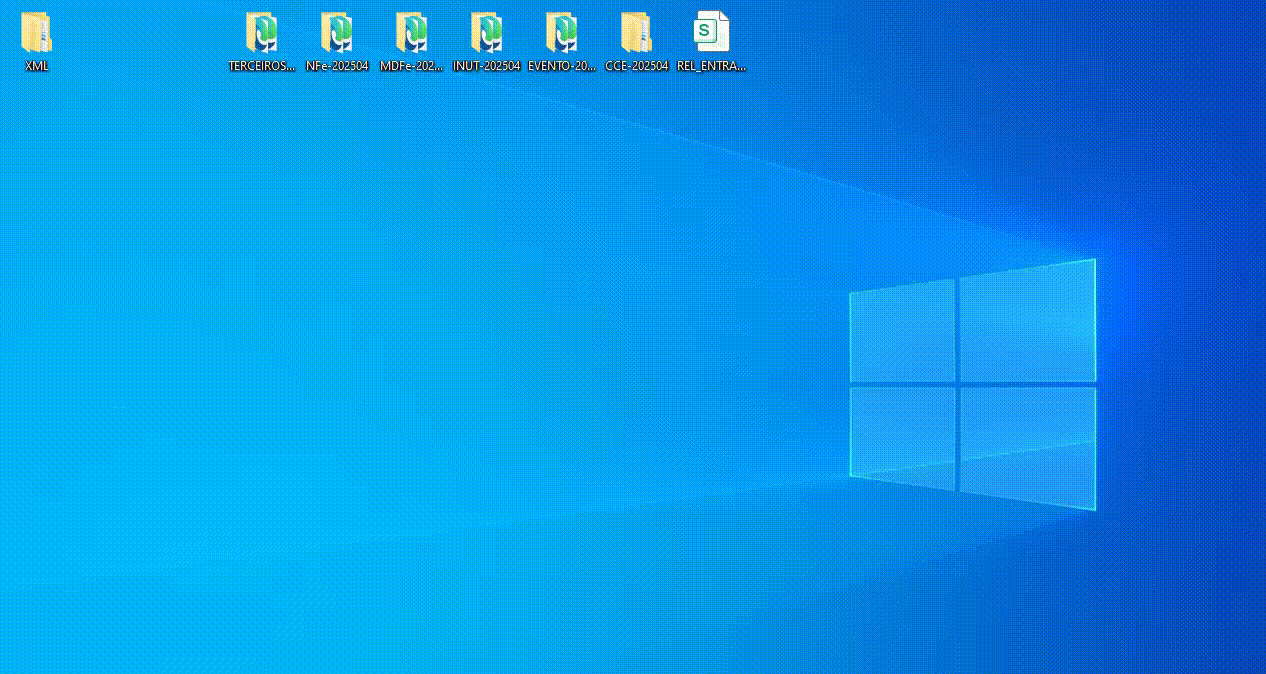Click the "INUT-202504" name label
1266x674 pixels.
(487, 66)
